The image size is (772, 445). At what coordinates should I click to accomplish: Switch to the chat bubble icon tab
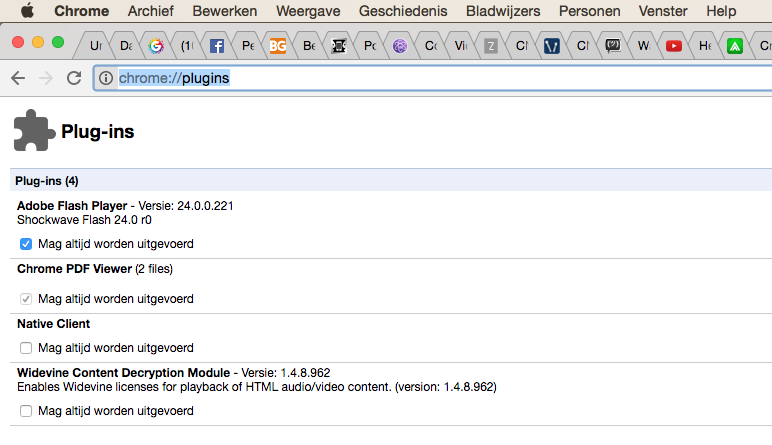click(x=612, y=46)
